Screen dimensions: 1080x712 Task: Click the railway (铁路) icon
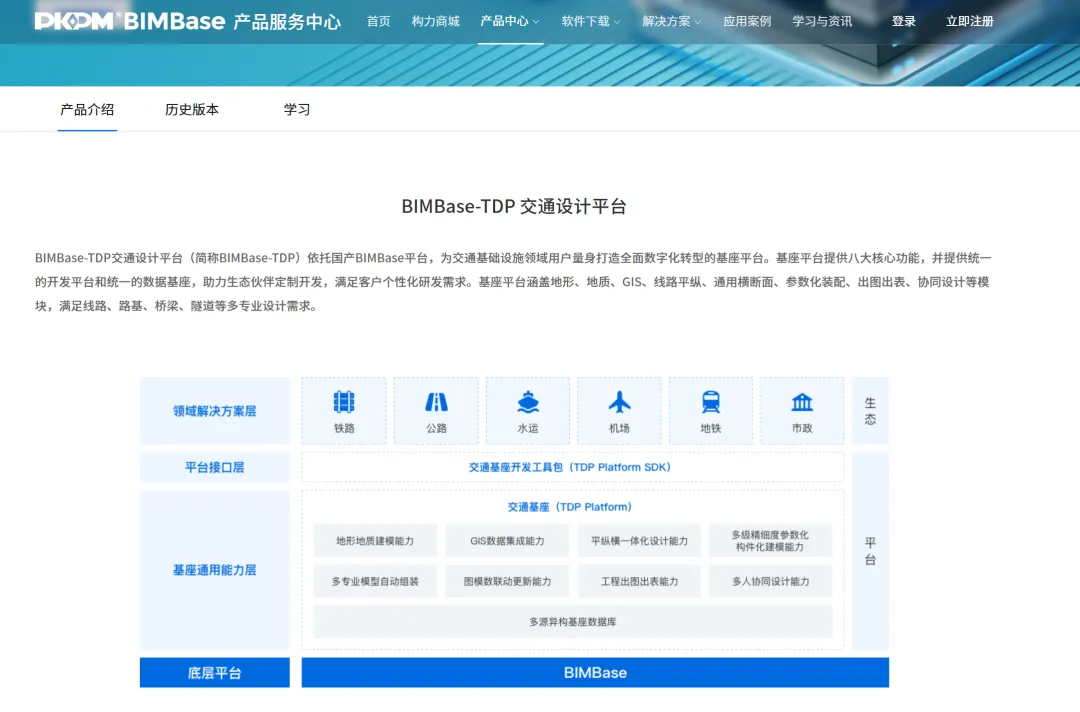(x=344, y=402)
